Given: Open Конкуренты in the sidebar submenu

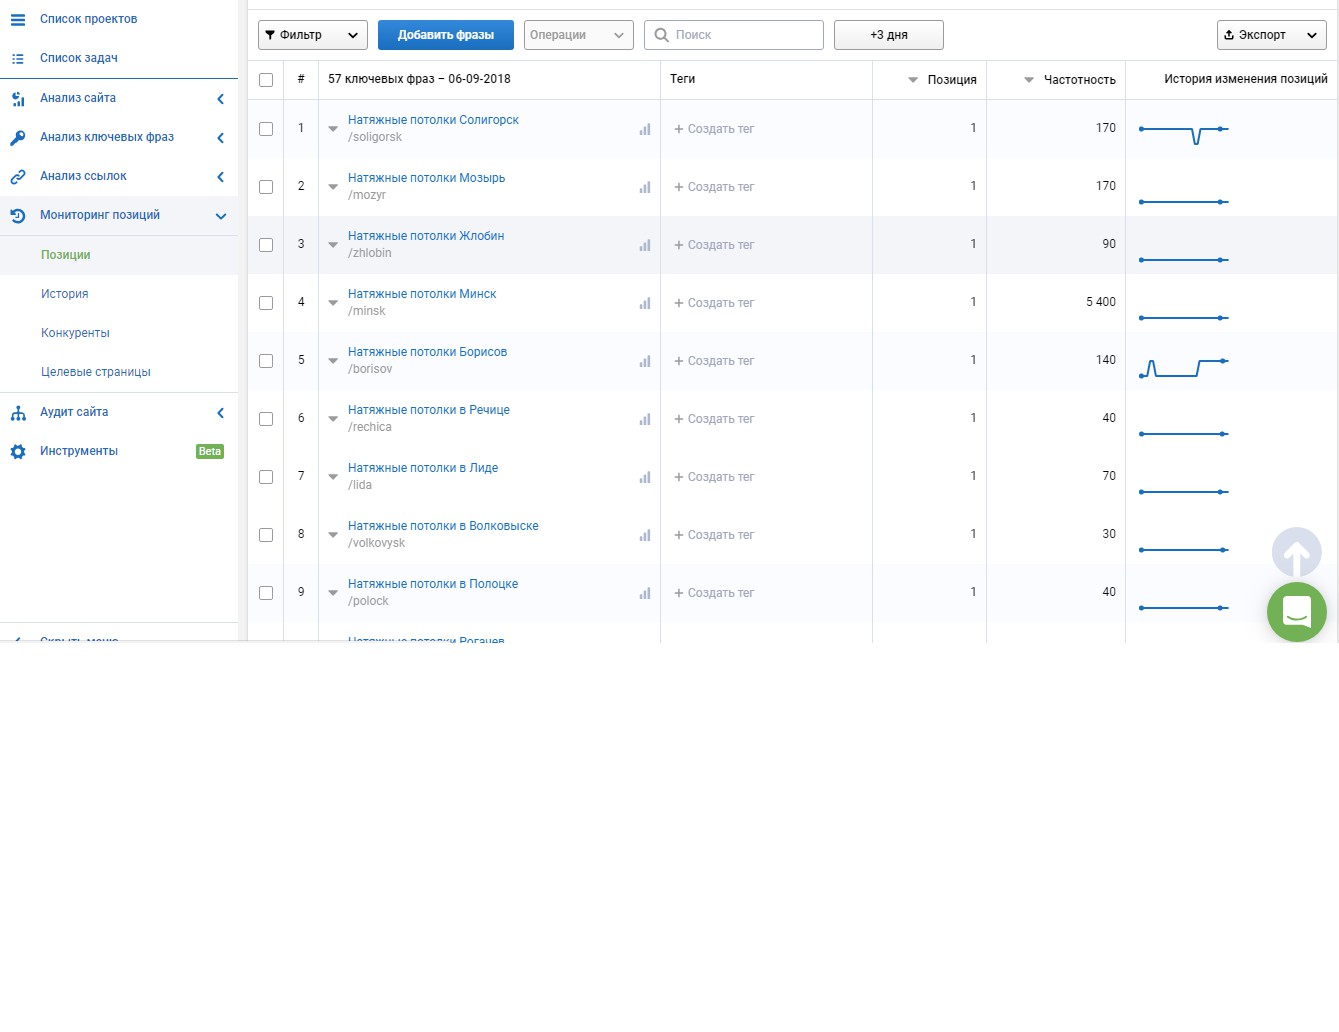Looking at the screenshot, I should [x=75, y=333].
